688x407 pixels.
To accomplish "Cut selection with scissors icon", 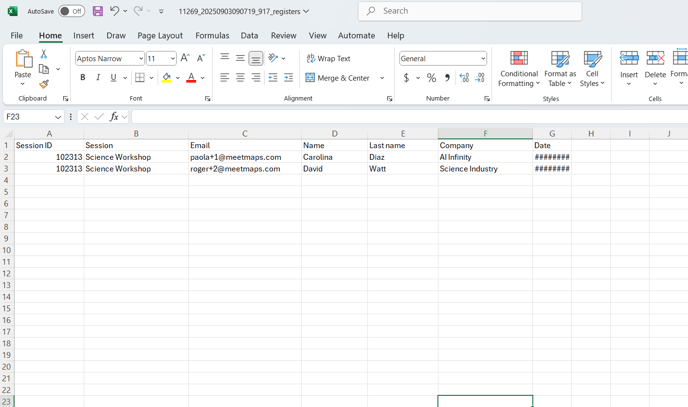I will (x=43, y=54).
